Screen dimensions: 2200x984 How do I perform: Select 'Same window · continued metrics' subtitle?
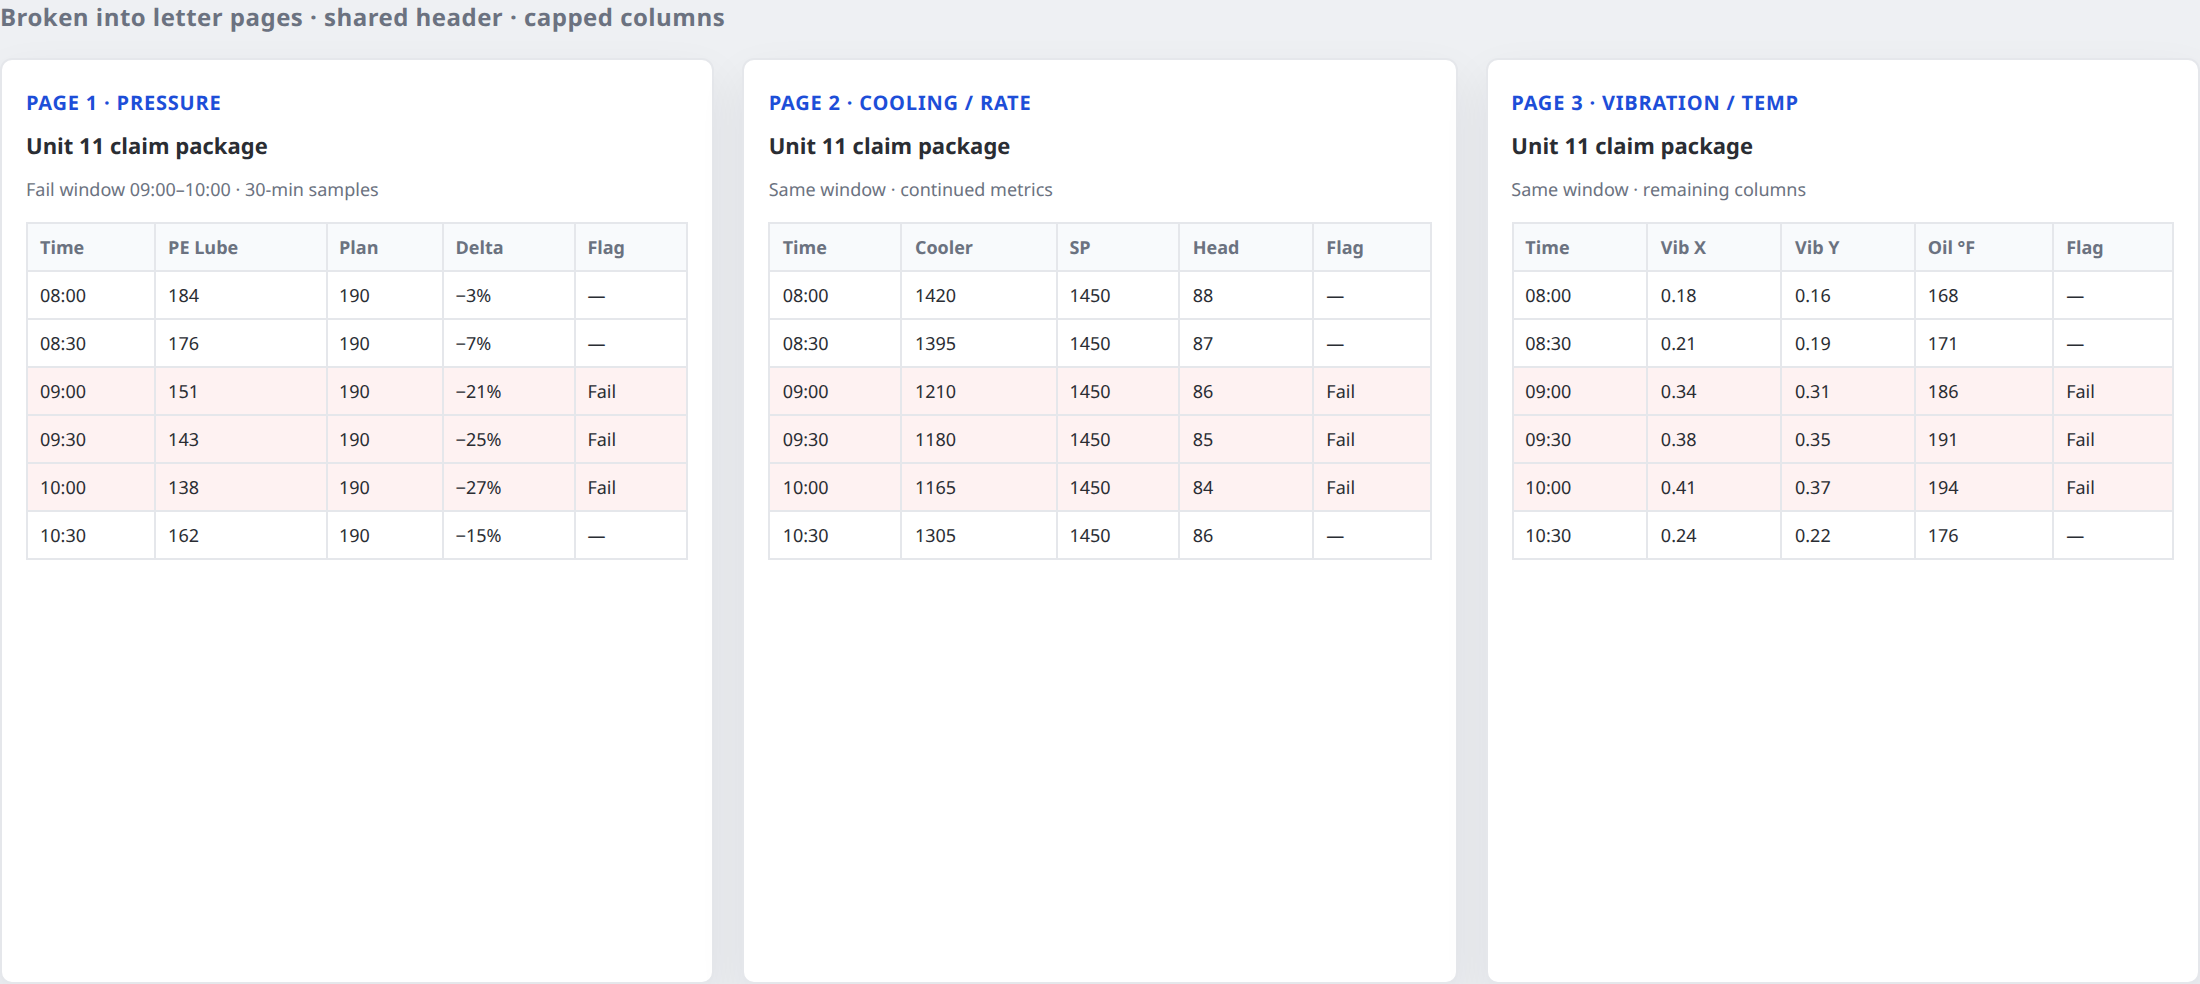coord(910,190)
